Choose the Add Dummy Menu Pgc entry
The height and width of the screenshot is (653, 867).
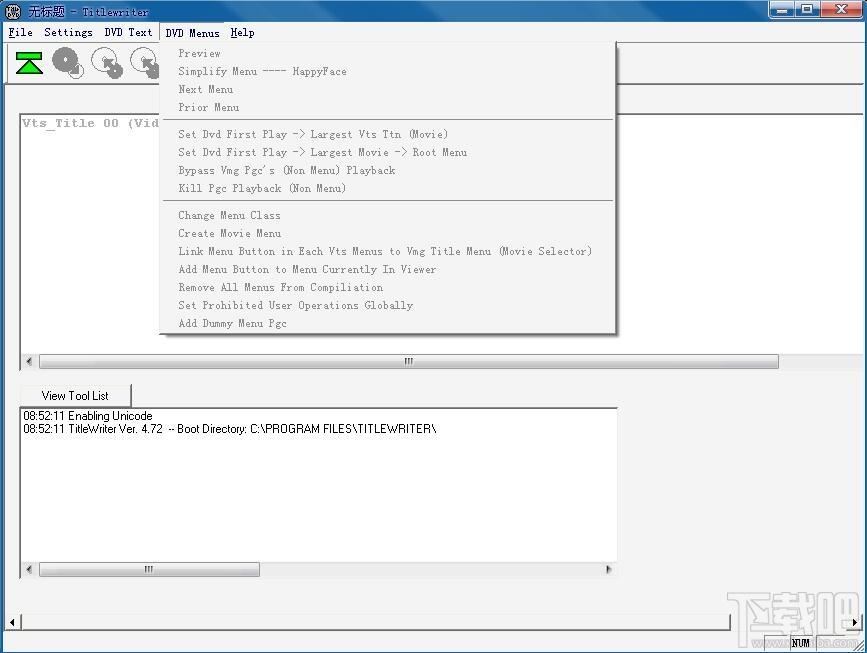tap(388, 323)
